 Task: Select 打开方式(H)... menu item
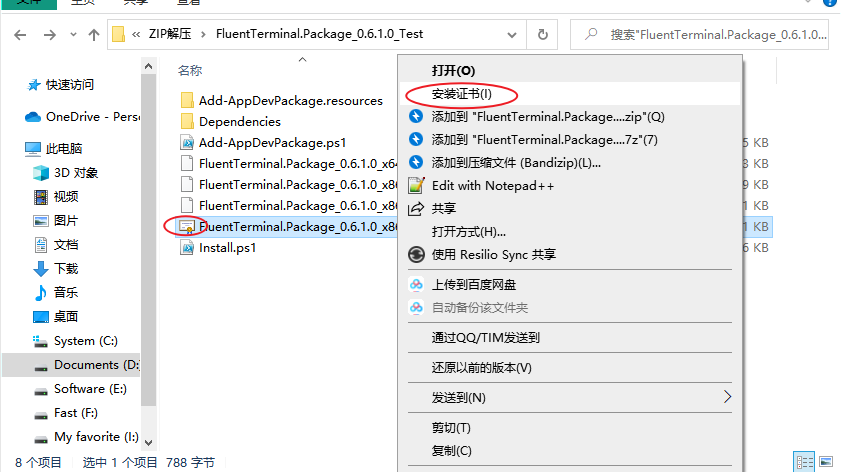(468, 232)
